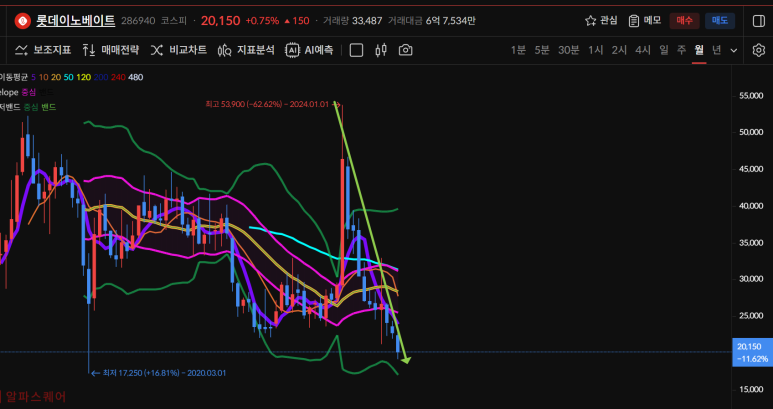Click the blue 매도 sell button

[x=720, y=21]
